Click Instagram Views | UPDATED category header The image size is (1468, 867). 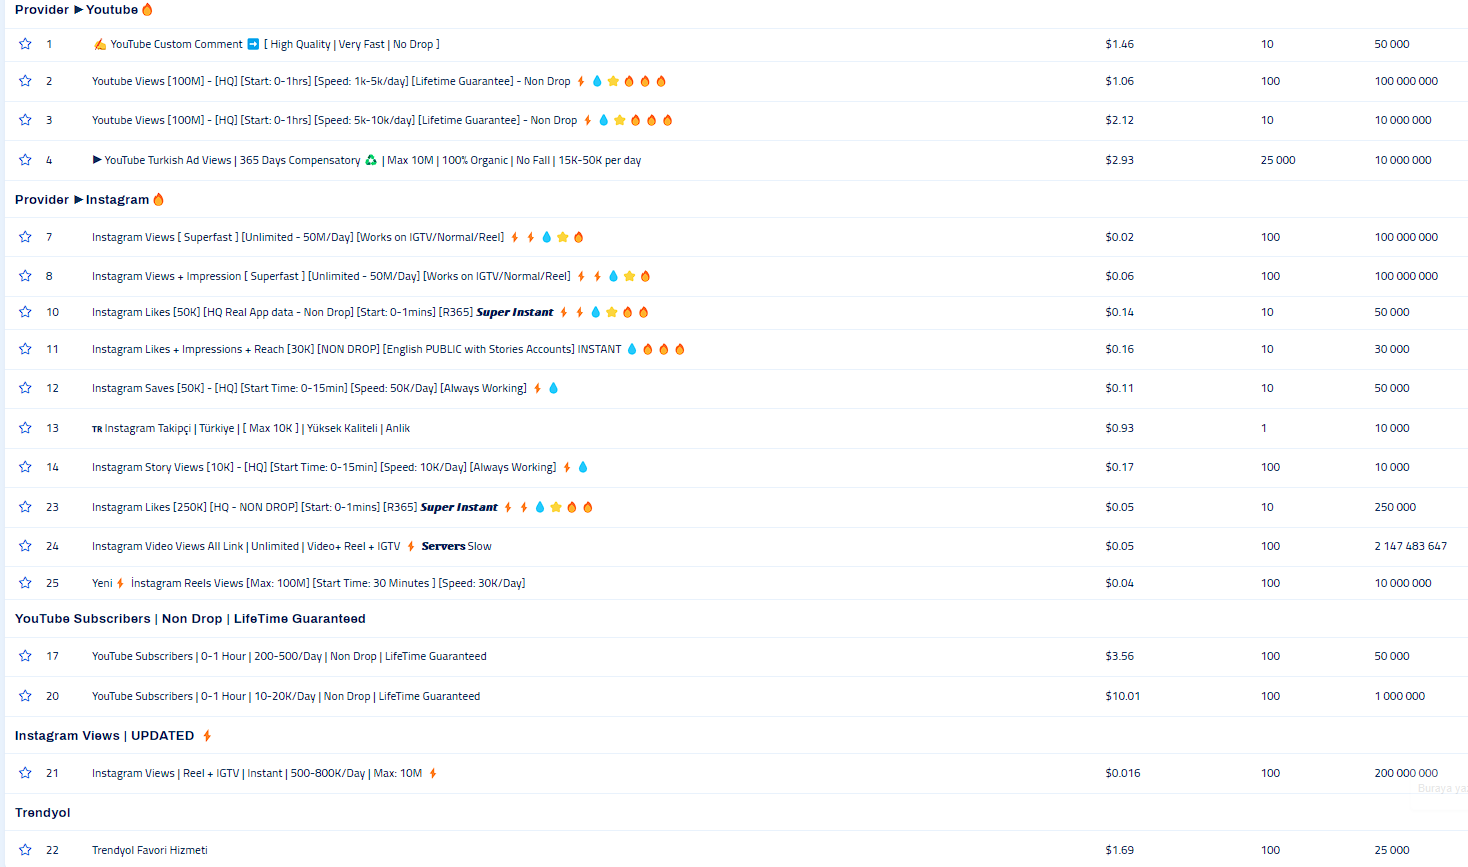coord(113,736)
